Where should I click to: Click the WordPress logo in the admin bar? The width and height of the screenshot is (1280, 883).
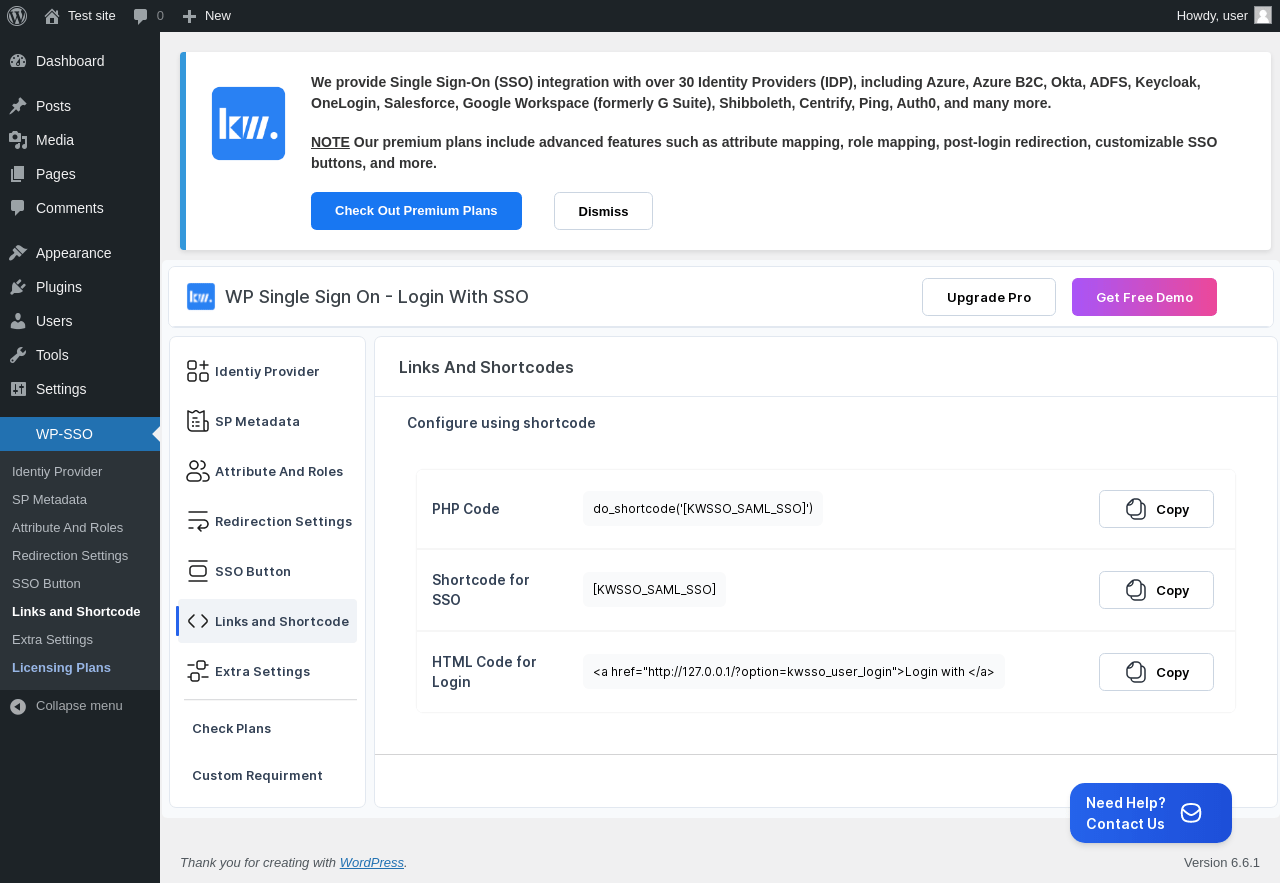(17, 16)
